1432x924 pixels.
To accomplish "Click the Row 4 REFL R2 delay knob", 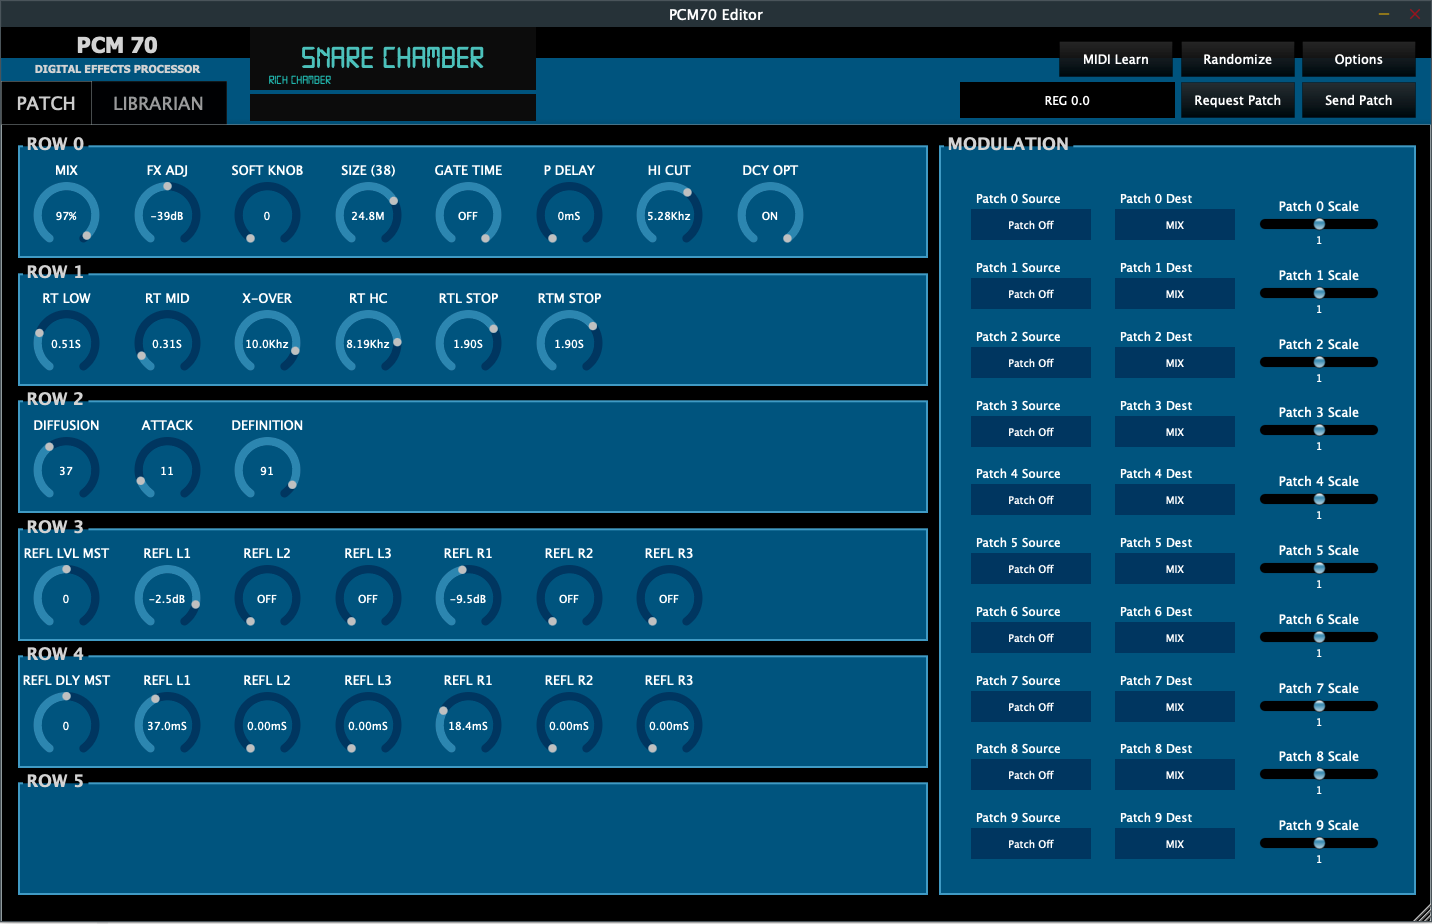I will pyautogui.click(x=569, y=725).
